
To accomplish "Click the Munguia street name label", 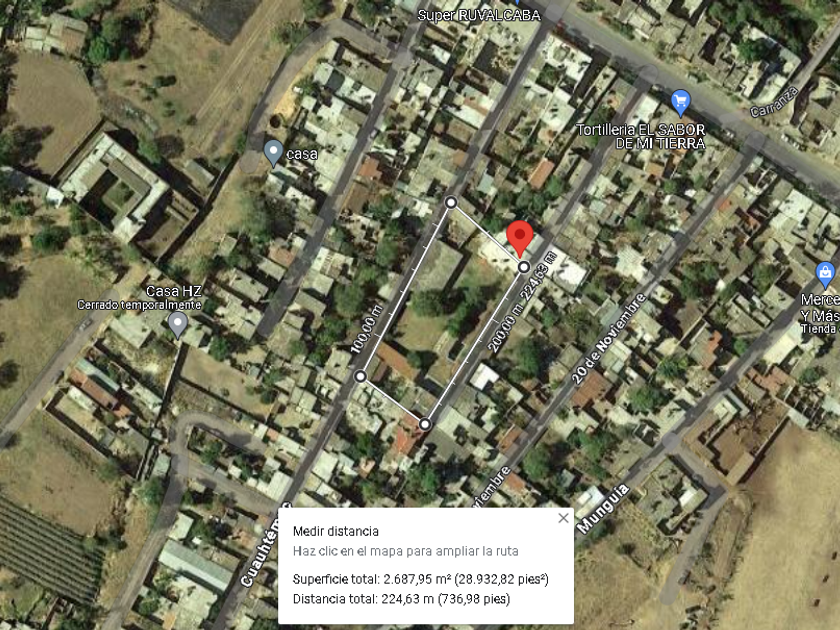I will coord(603,509).
